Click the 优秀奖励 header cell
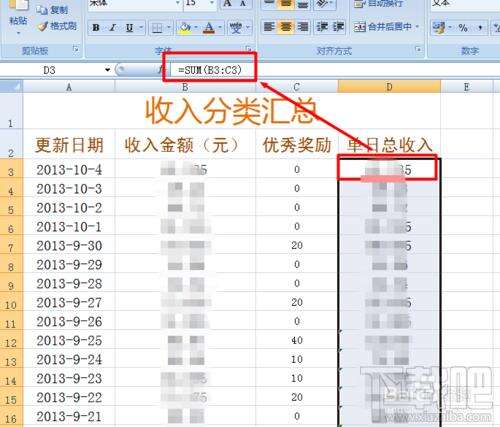 tap(297, 145)
